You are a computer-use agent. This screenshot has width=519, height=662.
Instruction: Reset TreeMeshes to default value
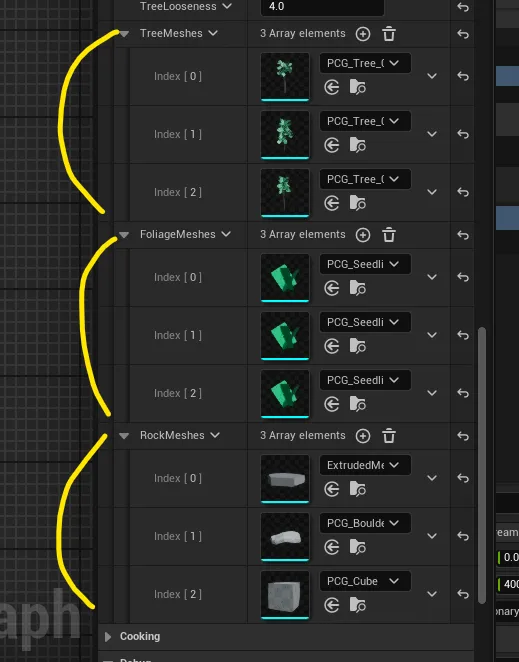(463, 34)
